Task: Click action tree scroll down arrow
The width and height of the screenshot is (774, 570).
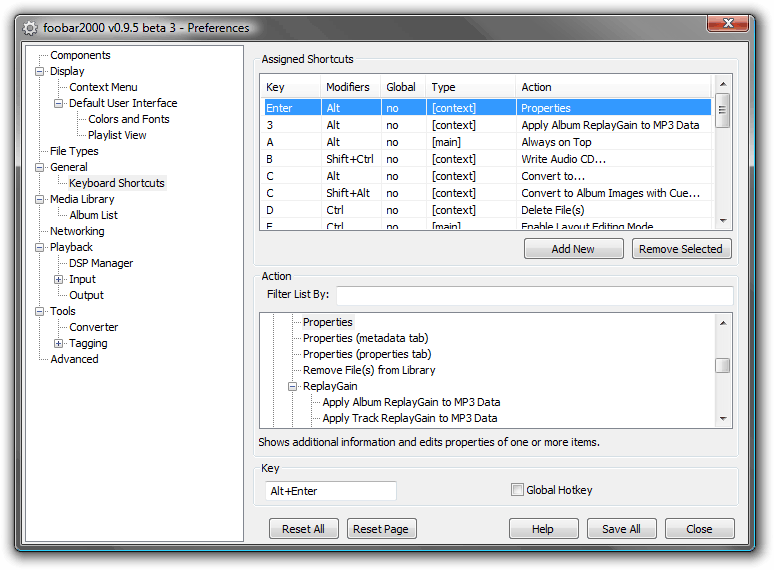Action: (723, 418)
